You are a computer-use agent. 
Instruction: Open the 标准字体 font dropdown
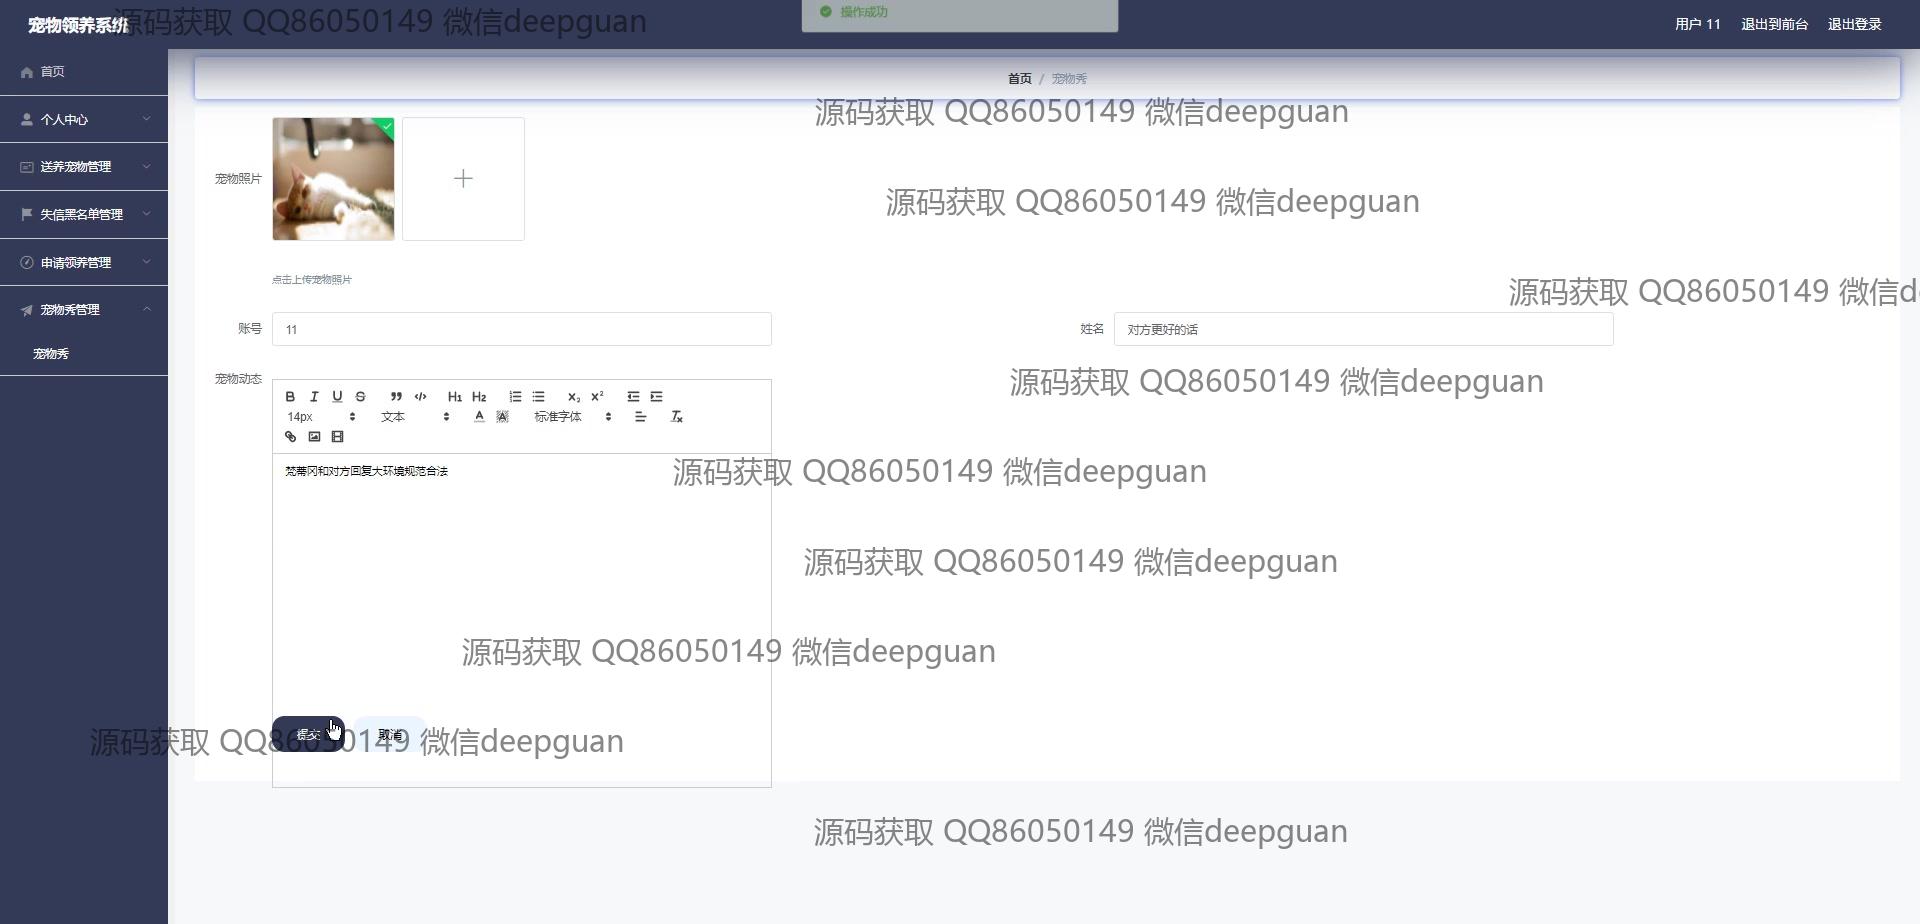coord(572,417)
